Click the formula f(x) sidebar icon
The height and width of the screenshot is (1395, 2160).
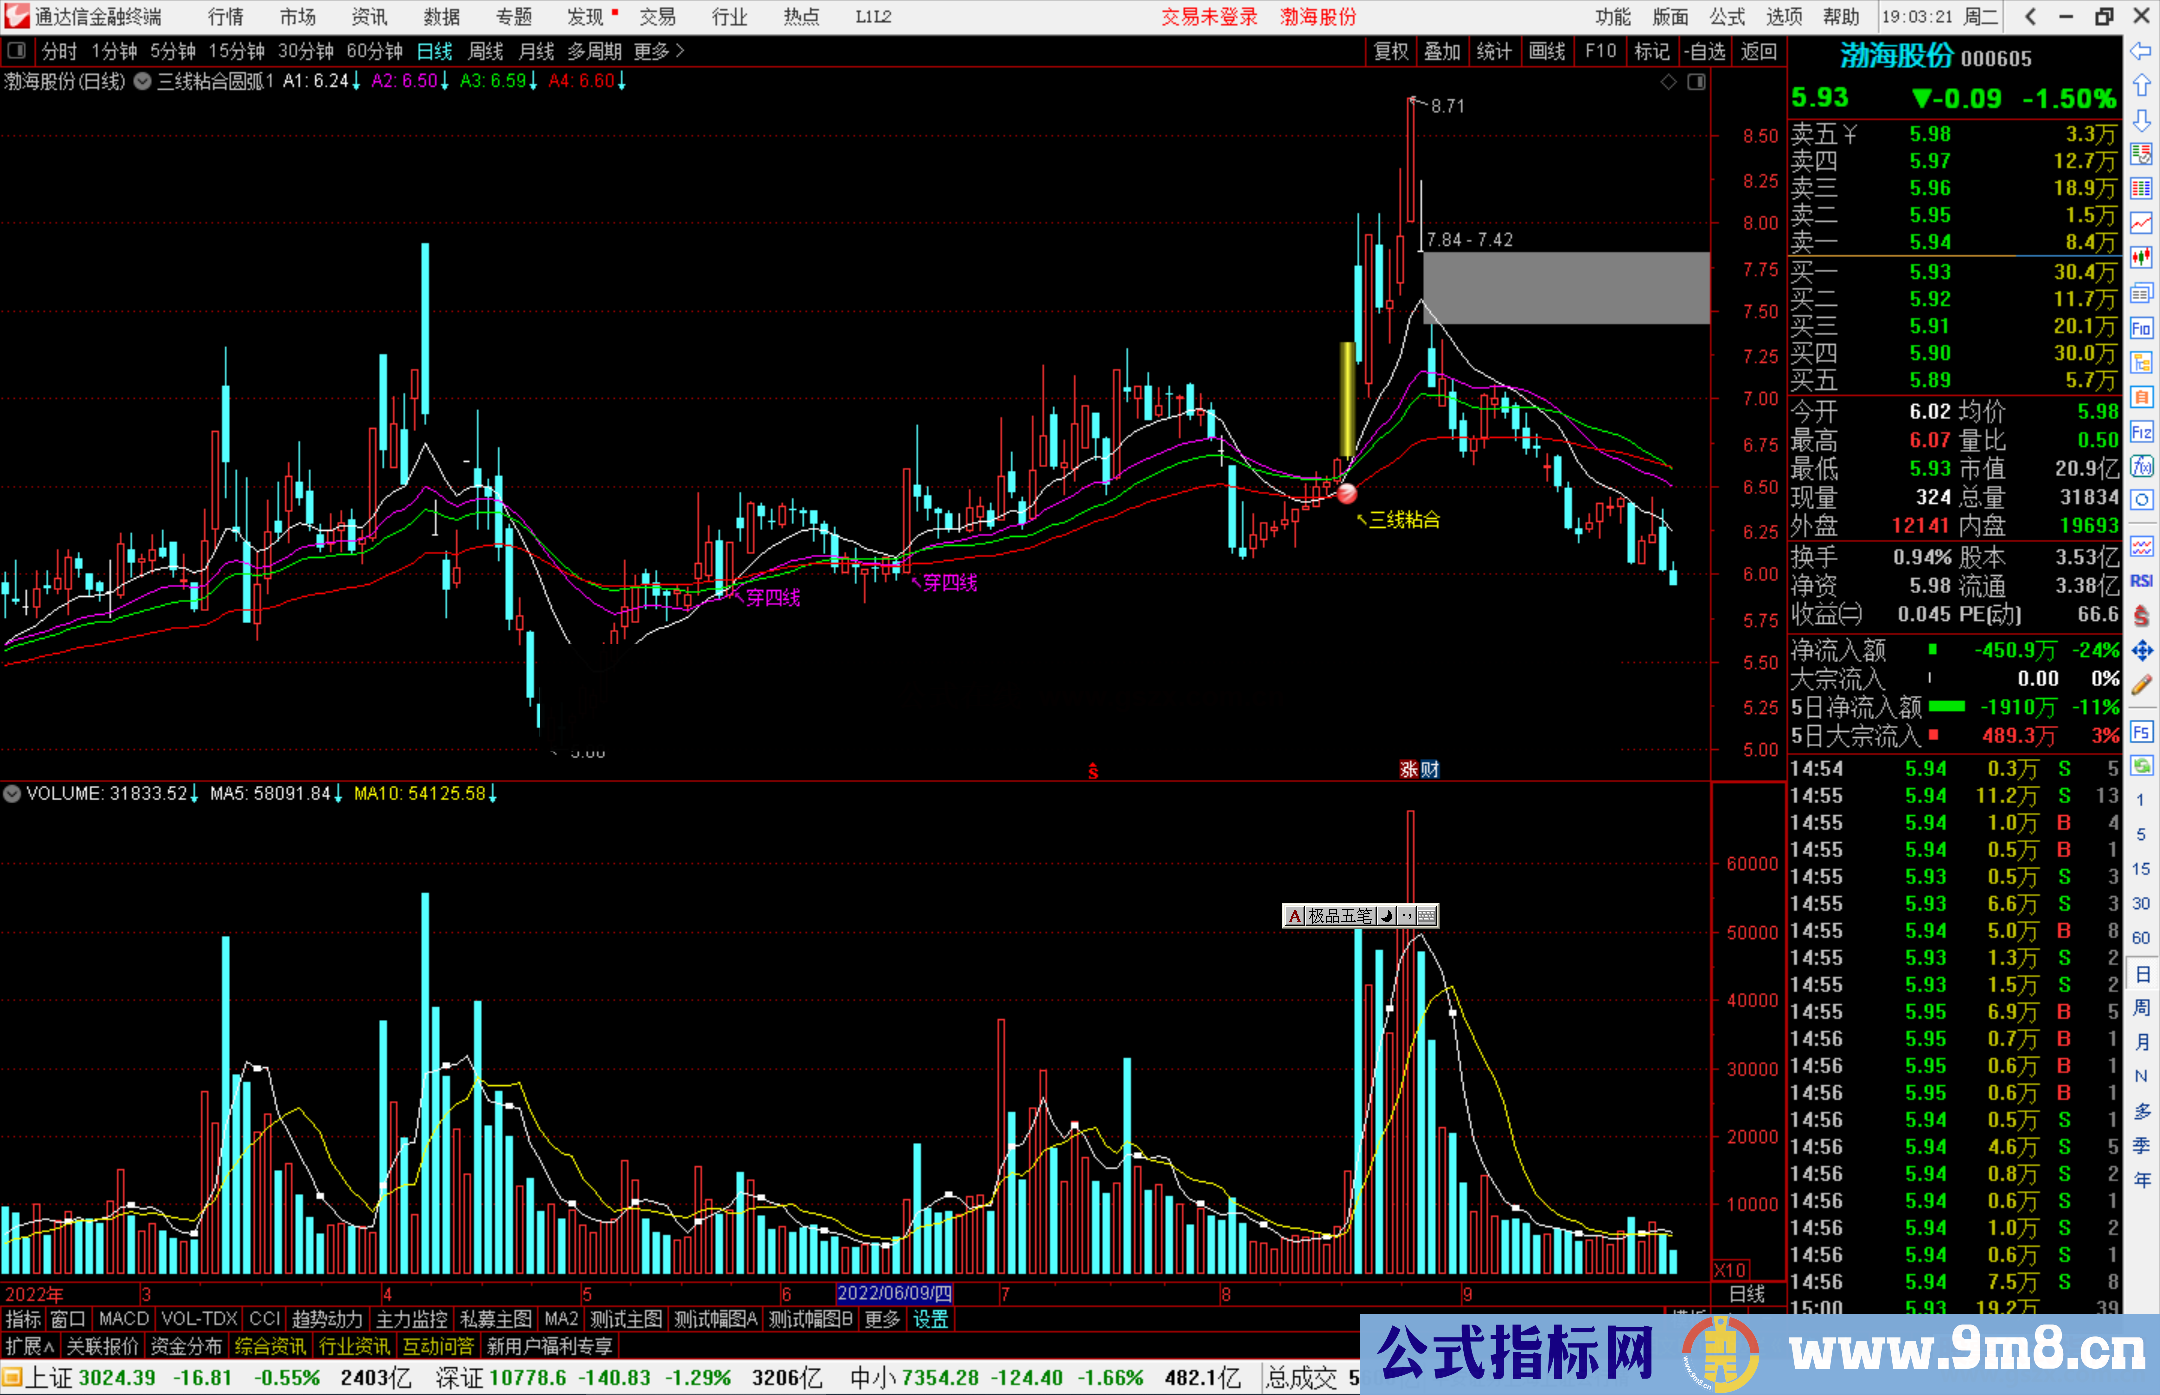[2141, 466]
